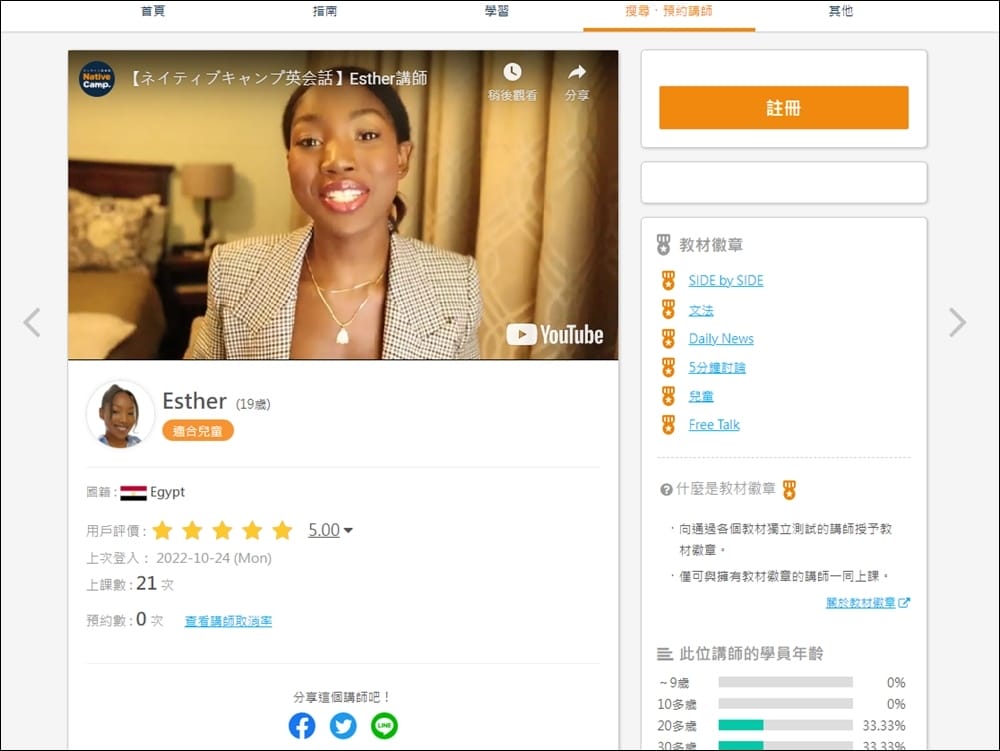This screenshot has height=751, width=1000.
Task: Click the right arrow to view next teacher
Action: 957,323
